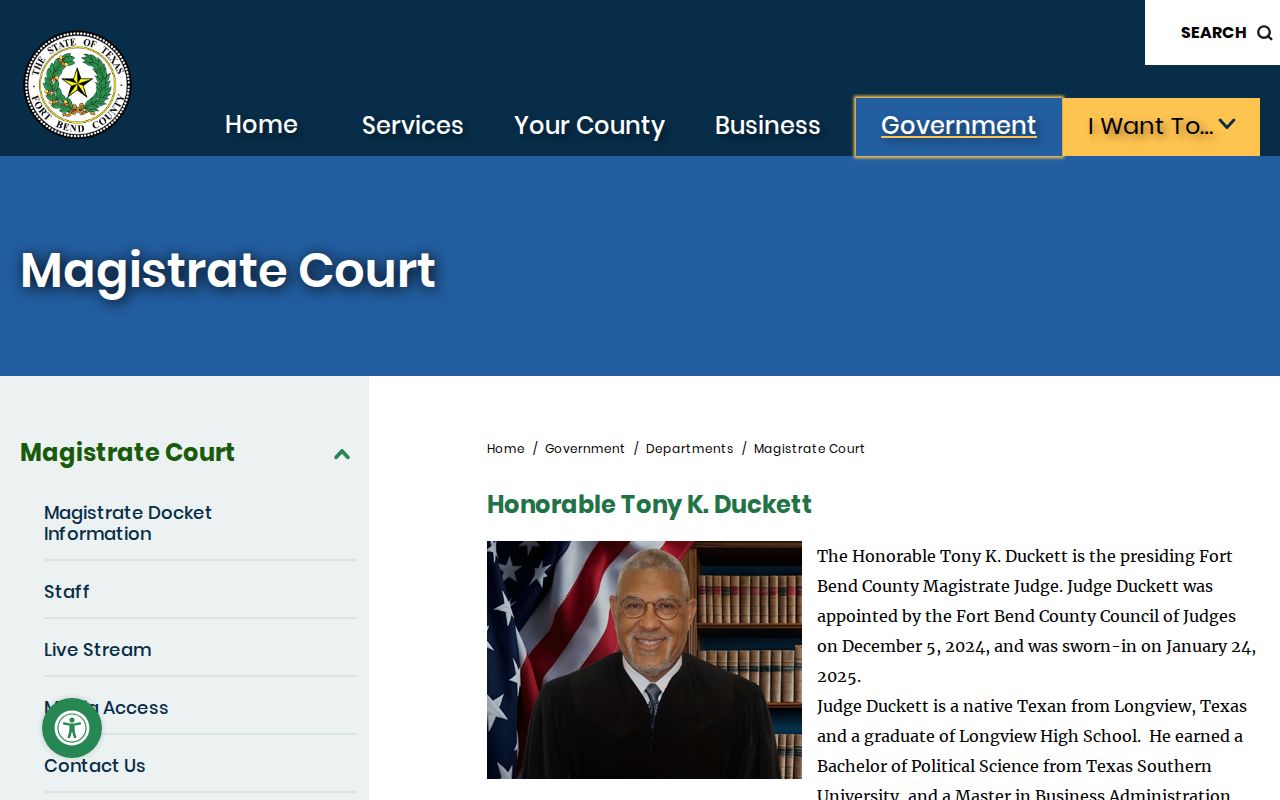The width and height of the screenshot is (1280, 800).
Task: Click the Government breadcrumb link
Action: tap(585, 449)
